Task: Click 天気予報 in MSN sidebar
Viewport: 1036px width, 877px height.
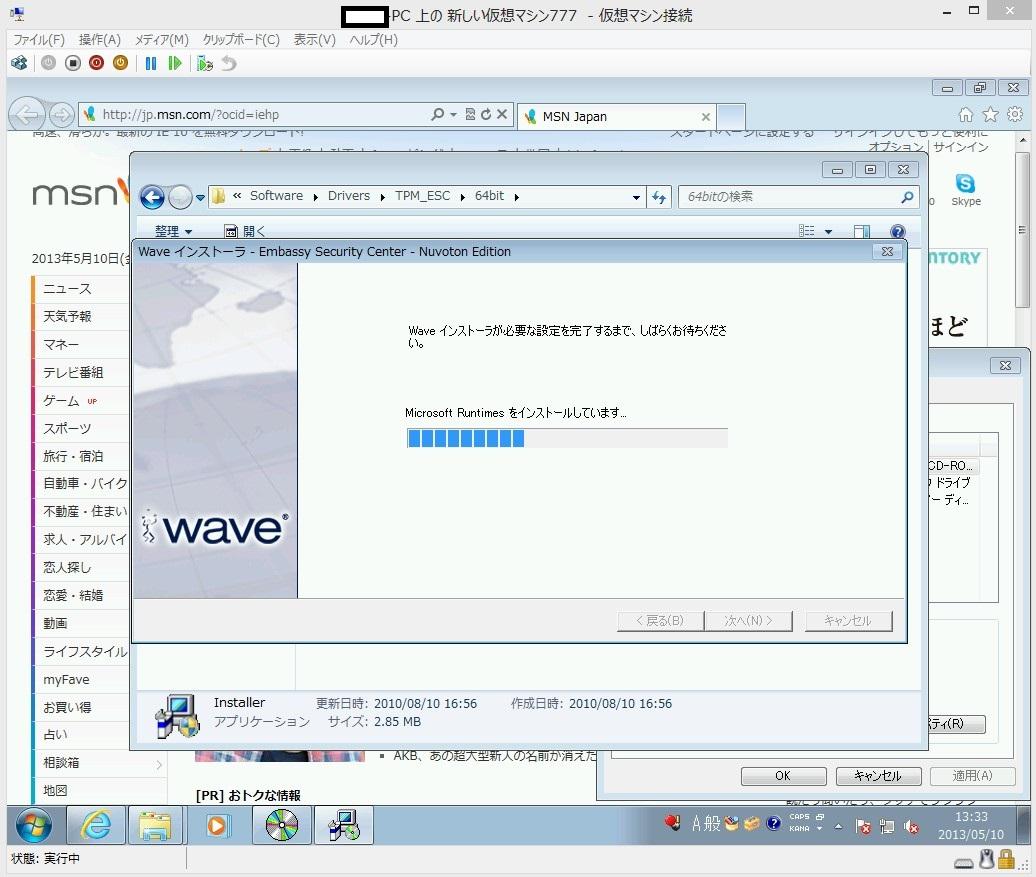Action: [x=67, y=317]
